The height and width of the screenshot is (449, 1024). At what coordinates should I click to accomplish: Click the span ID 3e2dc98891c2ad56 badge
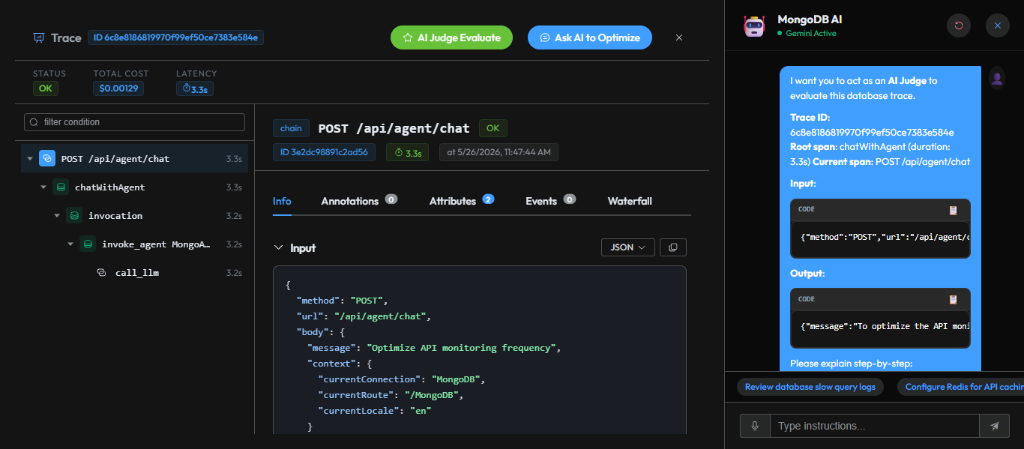325,153
